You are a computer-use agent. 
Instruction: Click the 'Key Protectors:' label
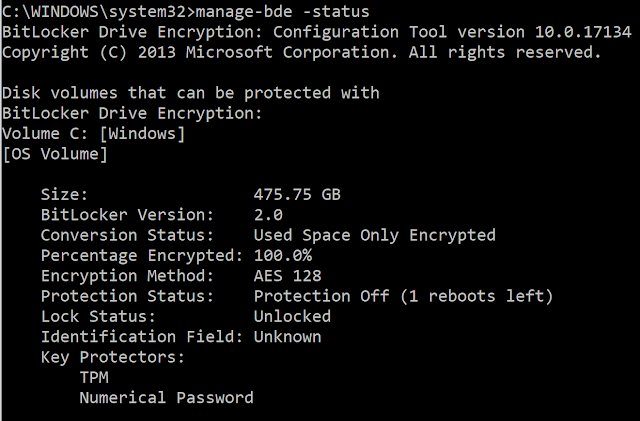pos(98,357)
